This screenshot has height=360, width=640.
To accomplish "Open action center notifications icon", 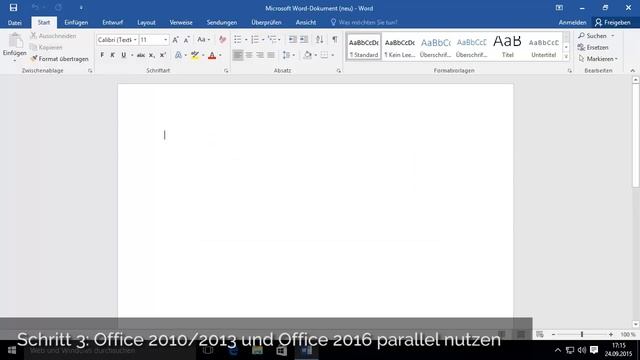I will click(594, 350).
